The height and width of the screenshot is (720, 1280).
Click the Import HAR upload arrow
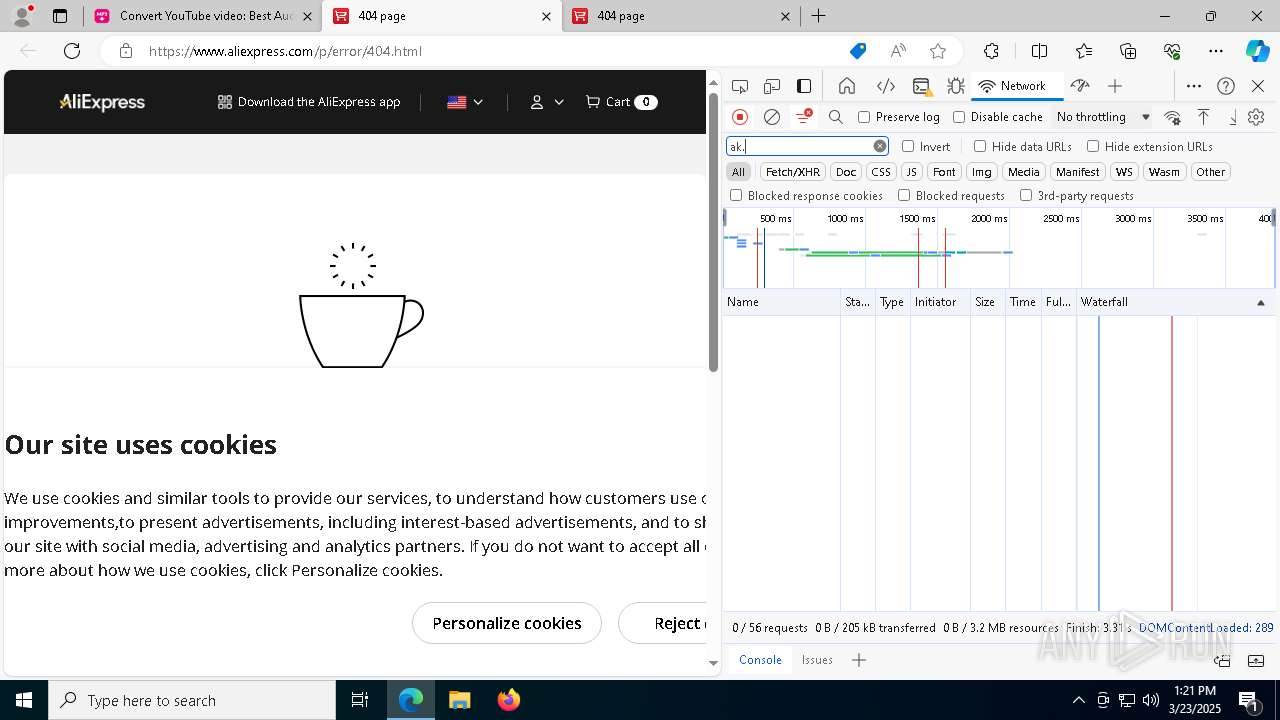(1204, 117)
